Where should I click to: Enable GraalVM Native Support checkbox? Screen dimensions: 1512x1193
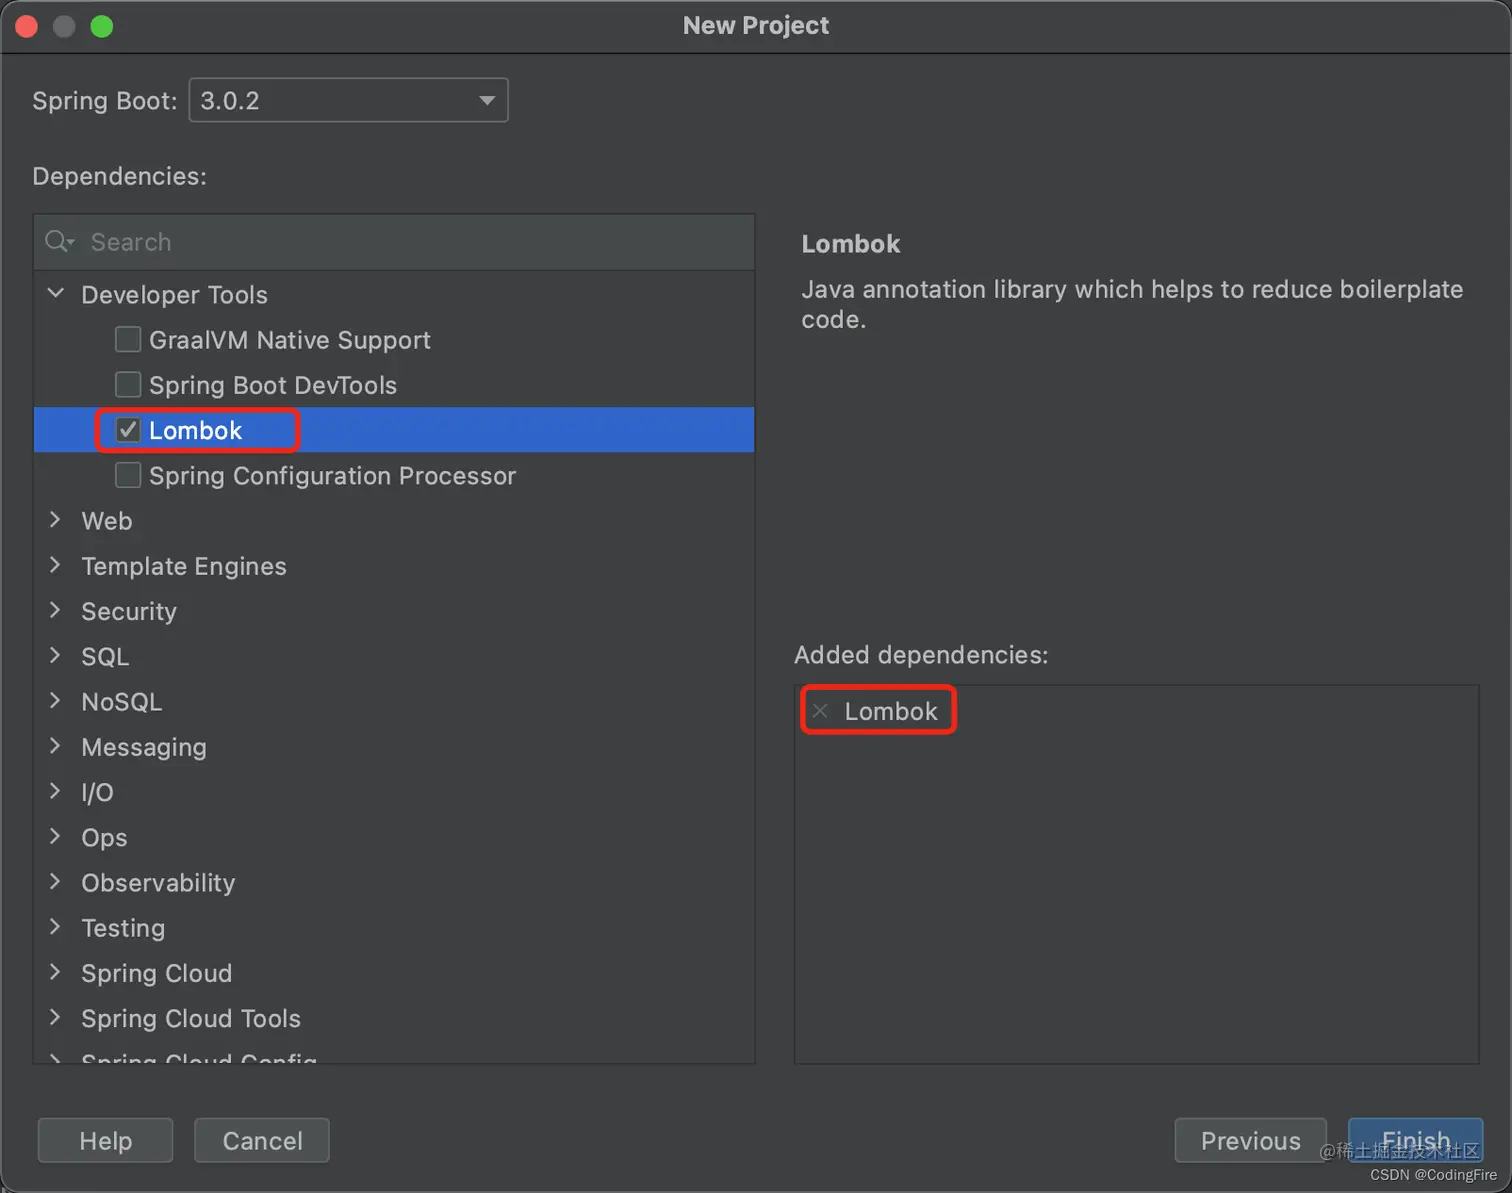tap(128, 340)
